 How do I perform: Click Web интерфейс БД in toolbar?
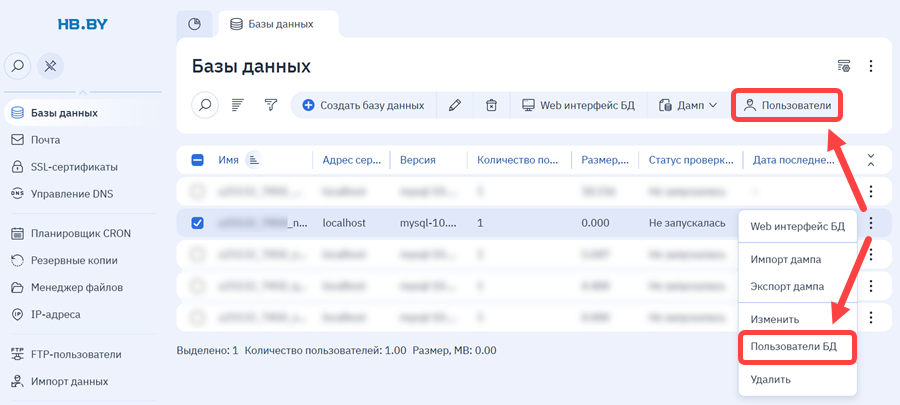pos(578,106)
